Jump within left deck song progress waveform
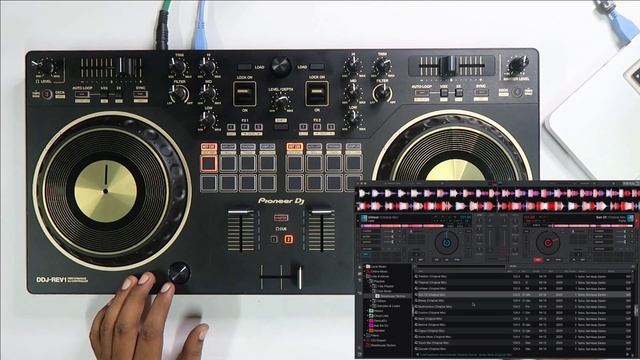 click(x=402, y=225)
